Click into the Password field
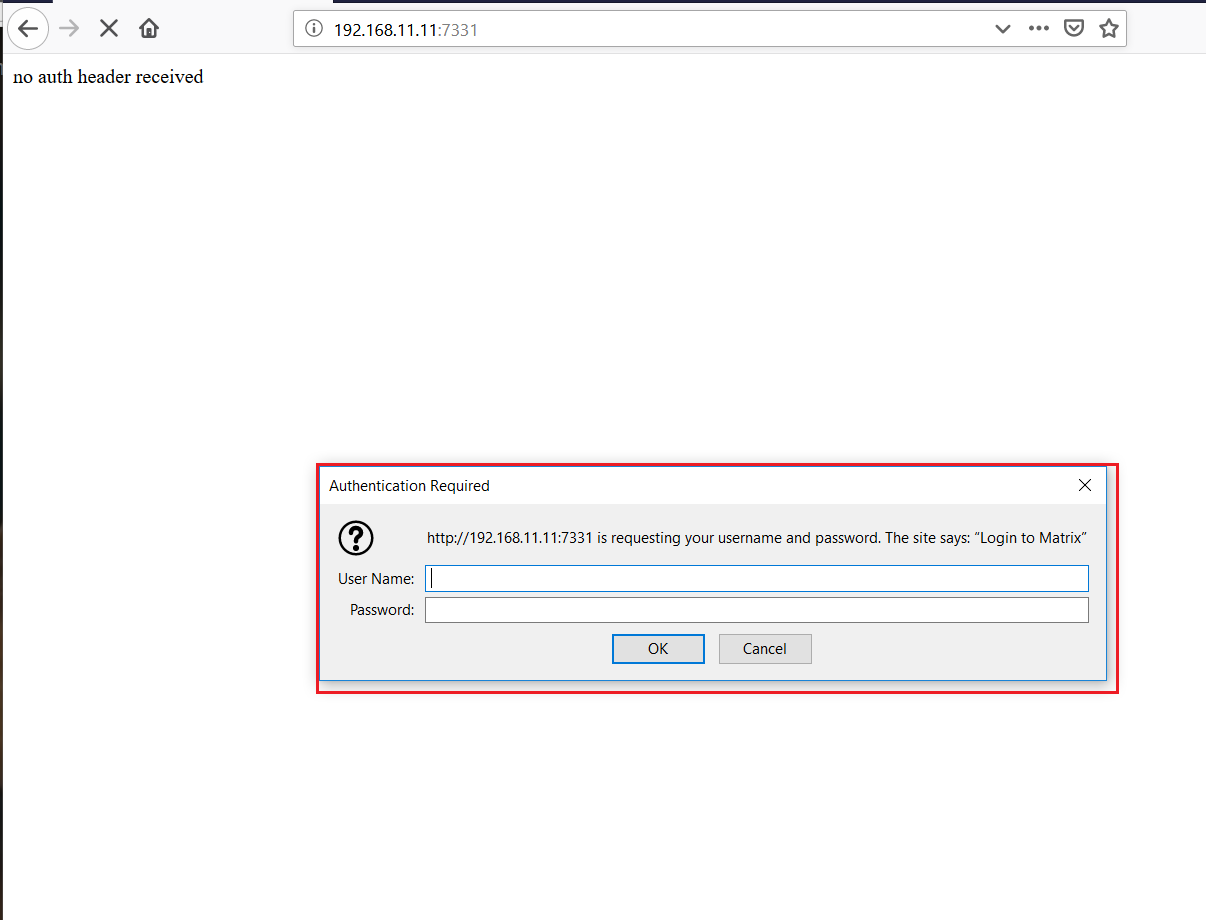 [756, 610]
